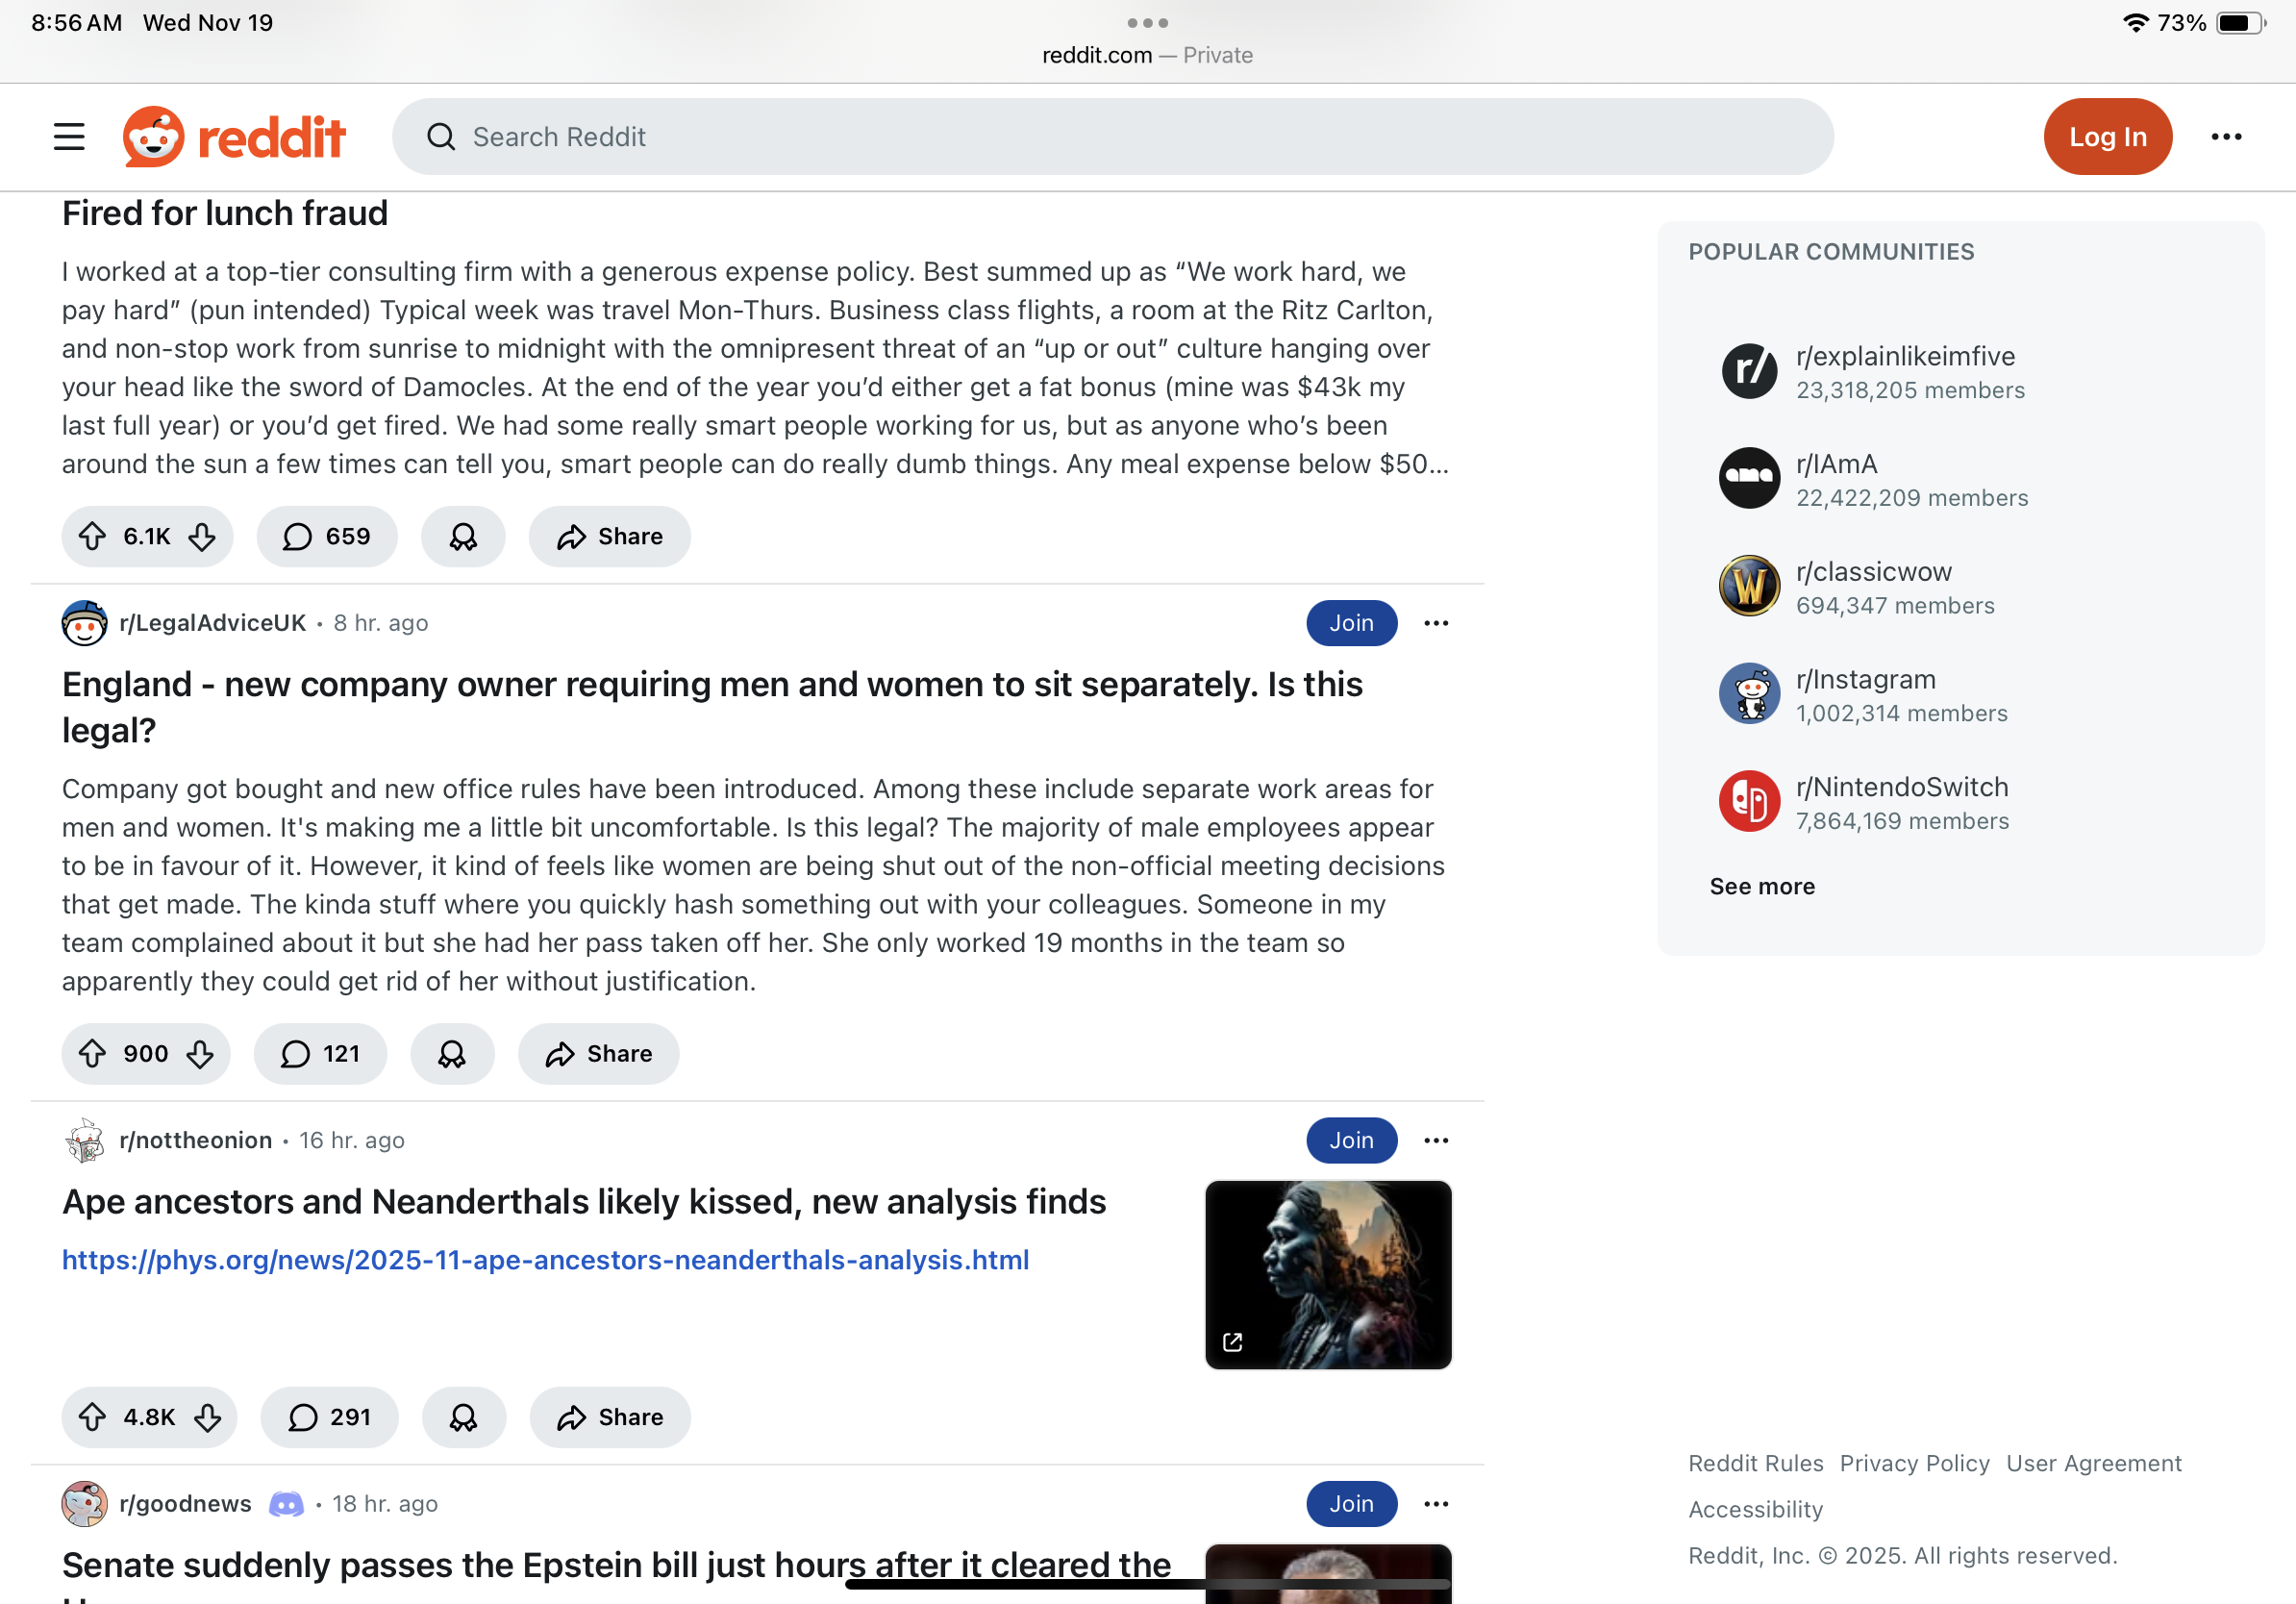
Task: Upvote the 'Fired for lunch fraud' post
Action: (x=93, y=537)
